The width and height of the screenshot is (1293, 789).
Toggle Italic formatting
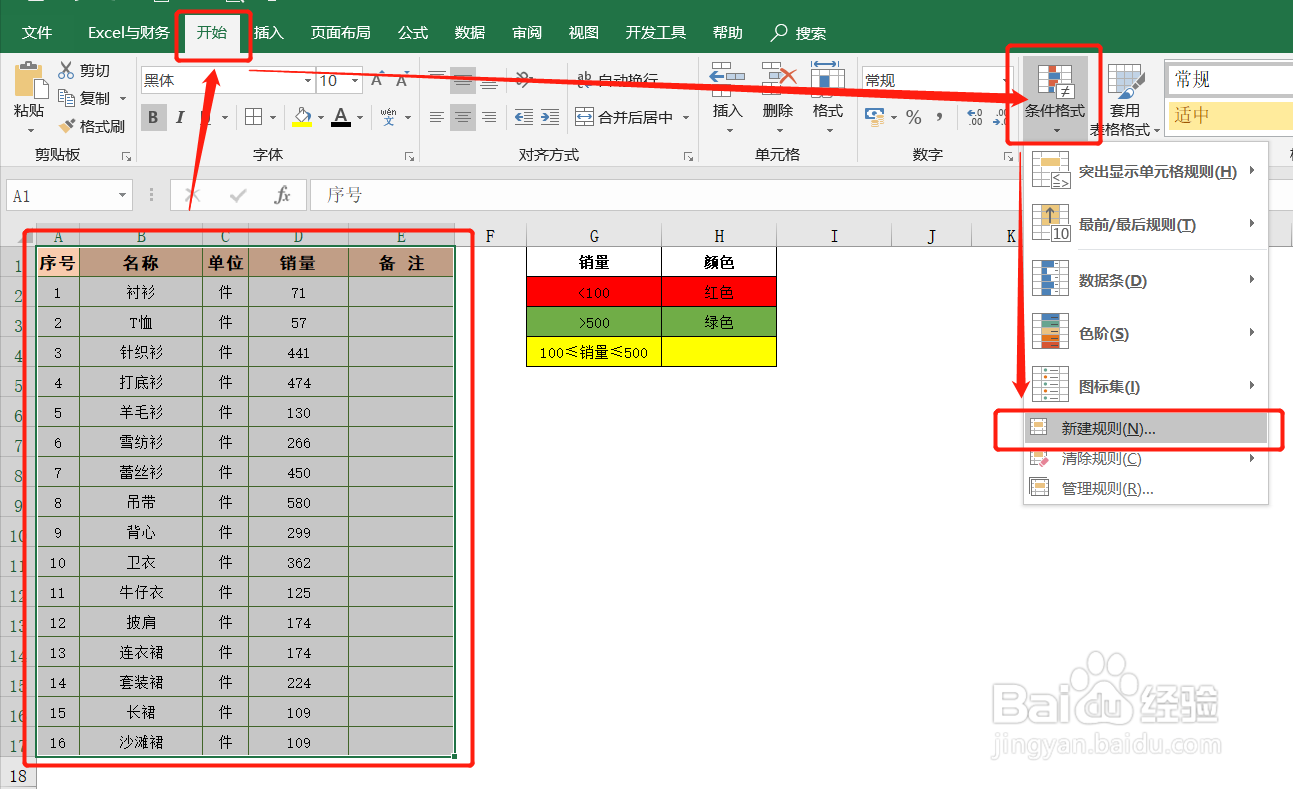180,117
